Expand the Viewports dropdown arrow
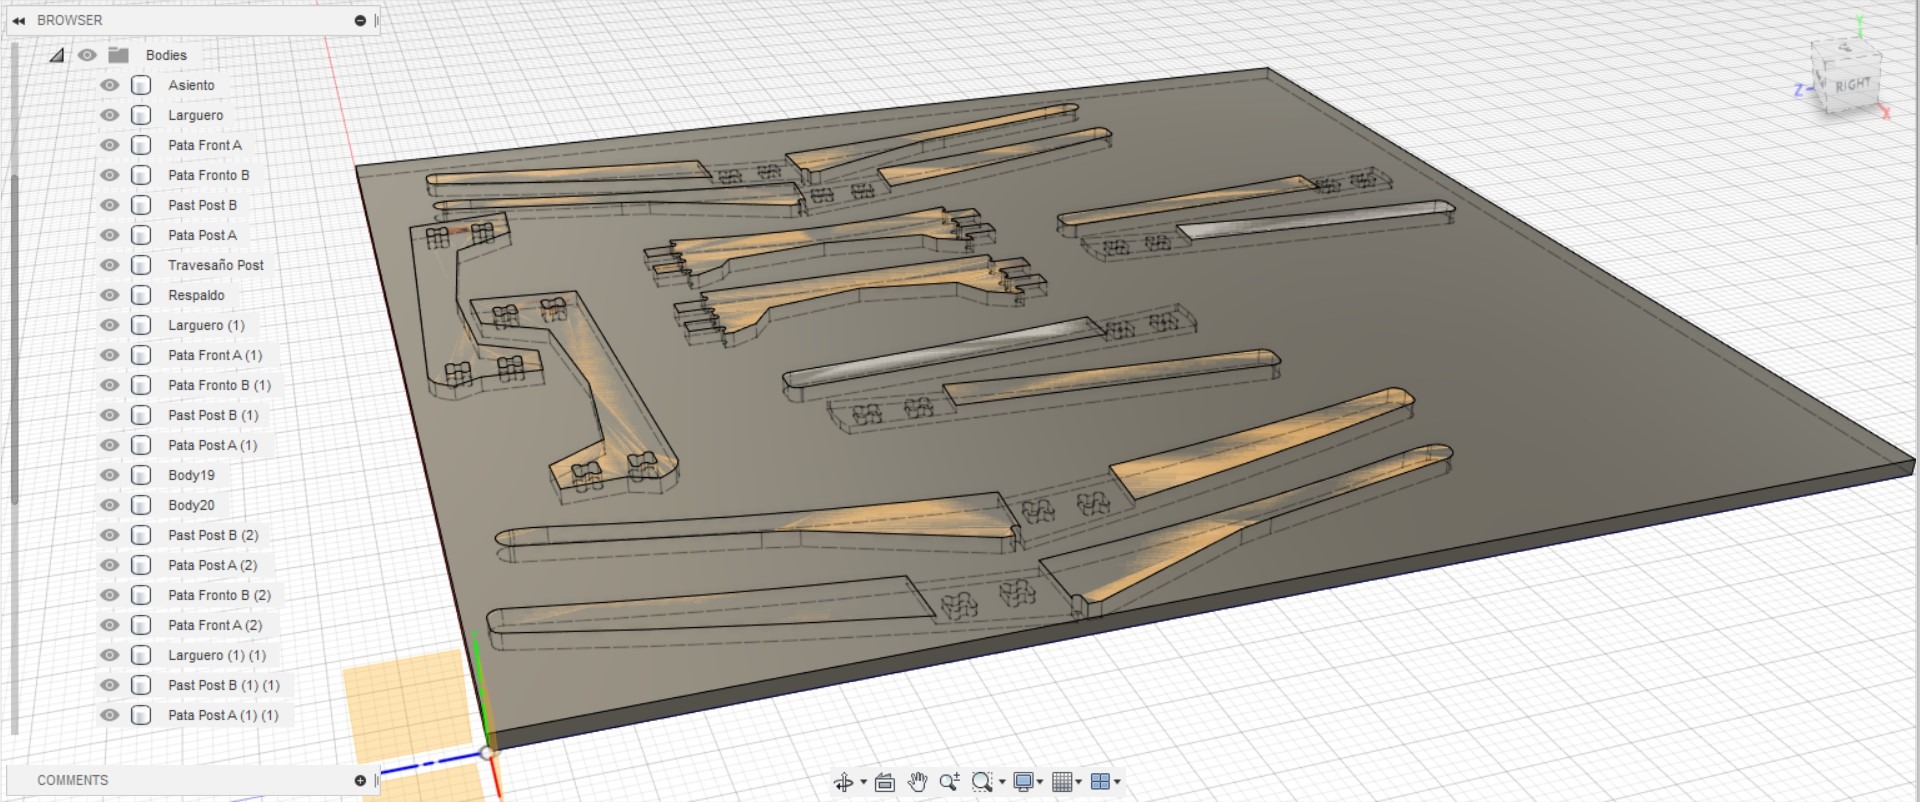1920x802 pixels. [x=1117, y=782]
